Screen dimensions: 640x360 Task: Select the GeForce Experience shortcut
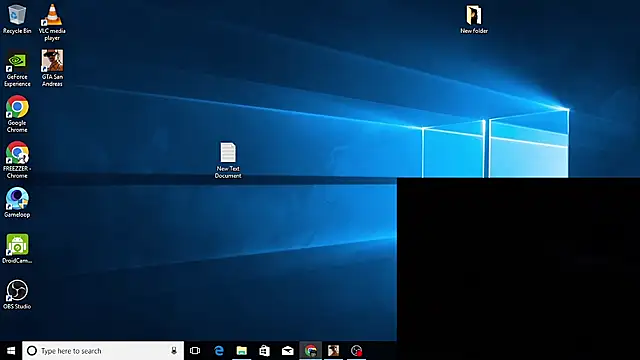pos(17,69)
